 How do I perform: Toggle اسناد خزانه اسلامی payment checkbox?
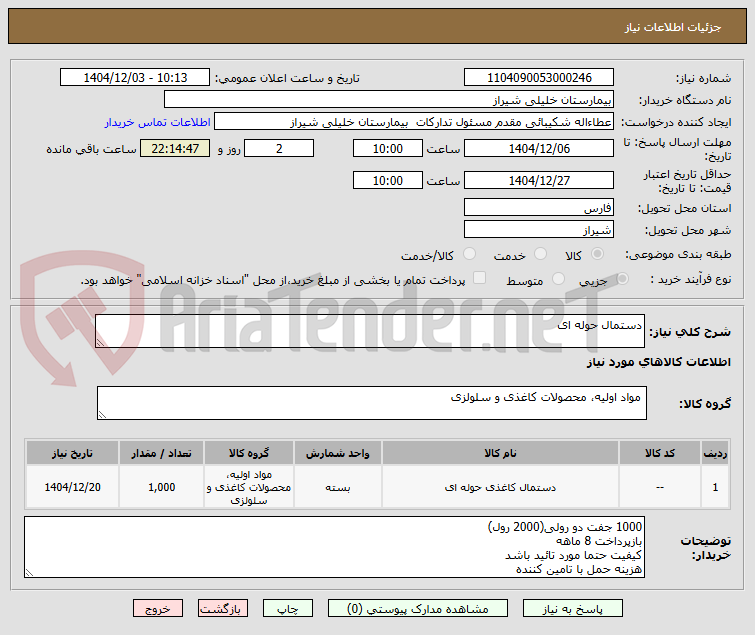point(479,278)
